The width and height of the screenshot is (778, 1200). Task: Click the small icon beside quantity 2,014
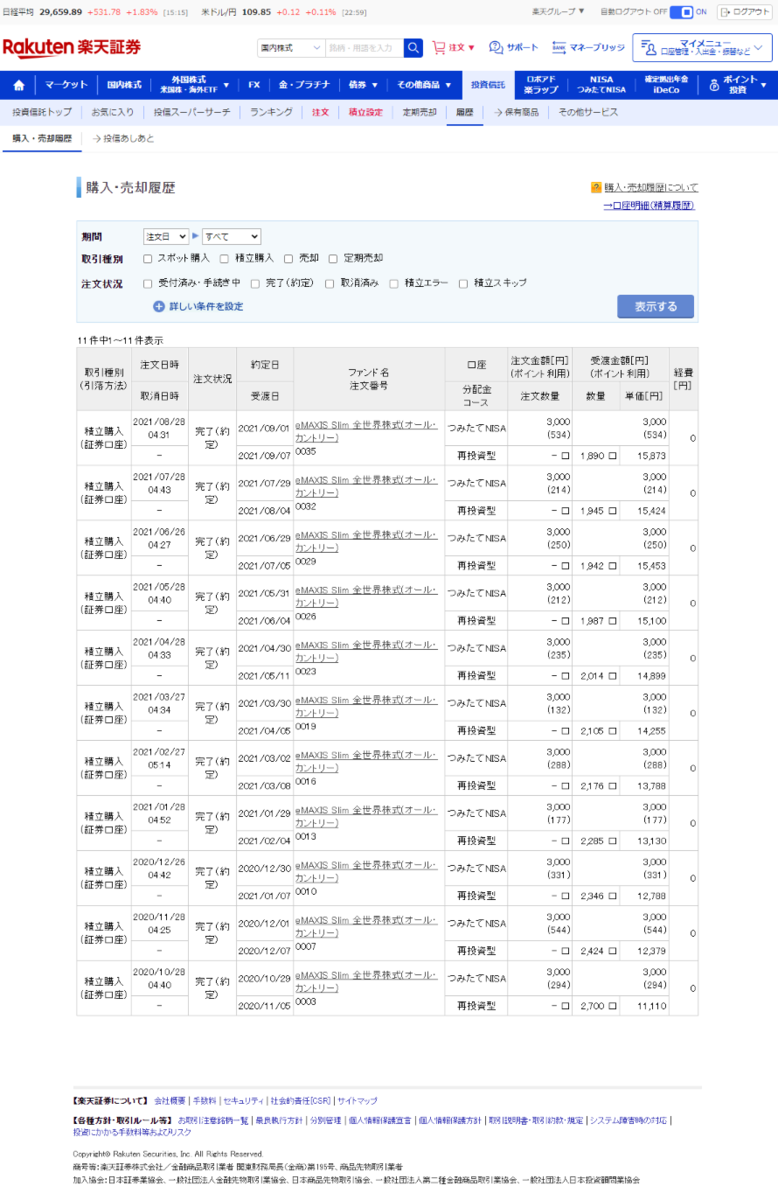(x=613, y=675)
